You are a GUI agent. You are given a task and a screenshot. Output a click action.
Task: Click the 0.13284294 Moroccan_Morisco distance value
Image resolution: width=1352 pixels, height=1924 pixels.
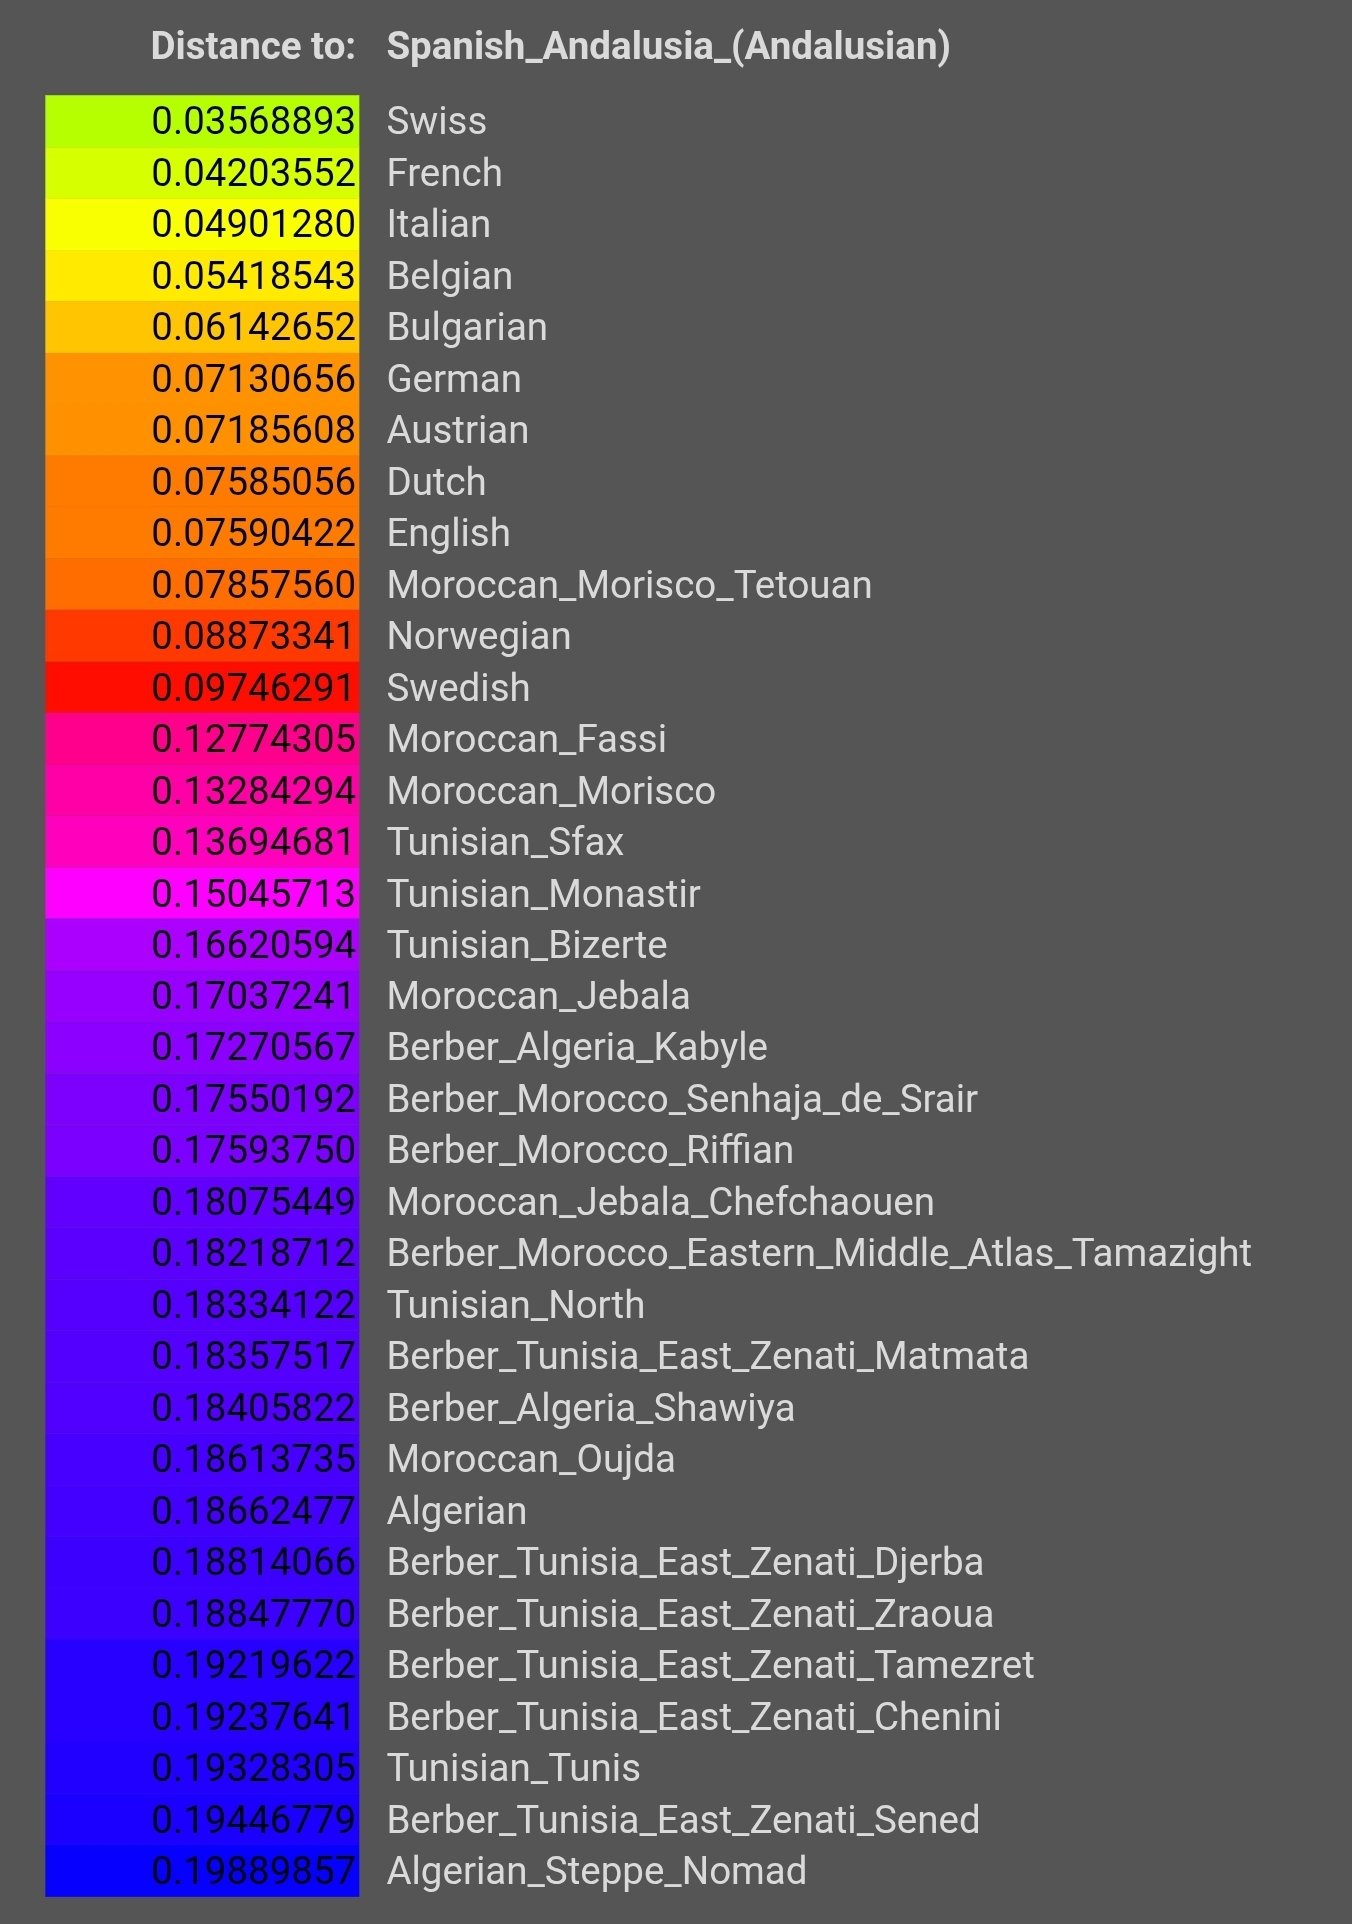[253, 791]
